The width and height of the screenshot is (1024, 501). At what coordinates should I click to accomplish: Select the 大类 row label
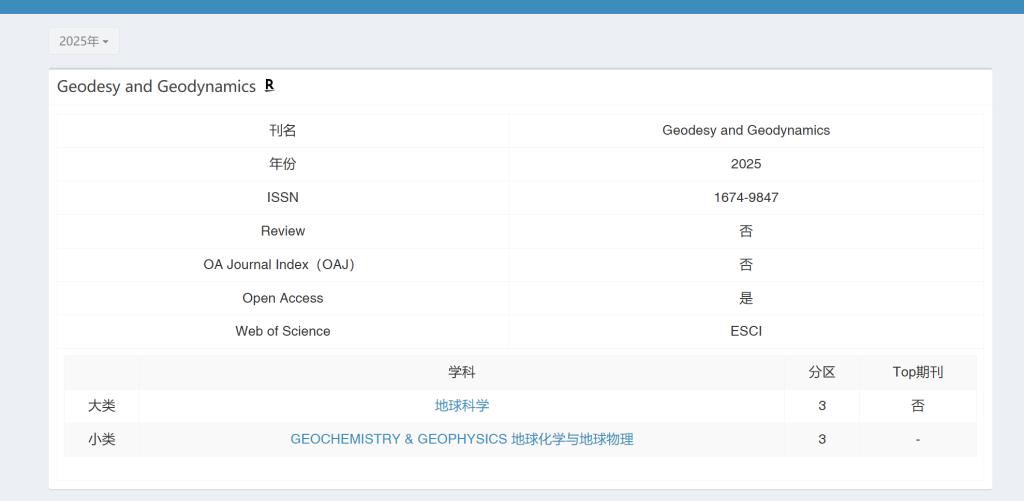pyautogui.click(x=102, y=406)
